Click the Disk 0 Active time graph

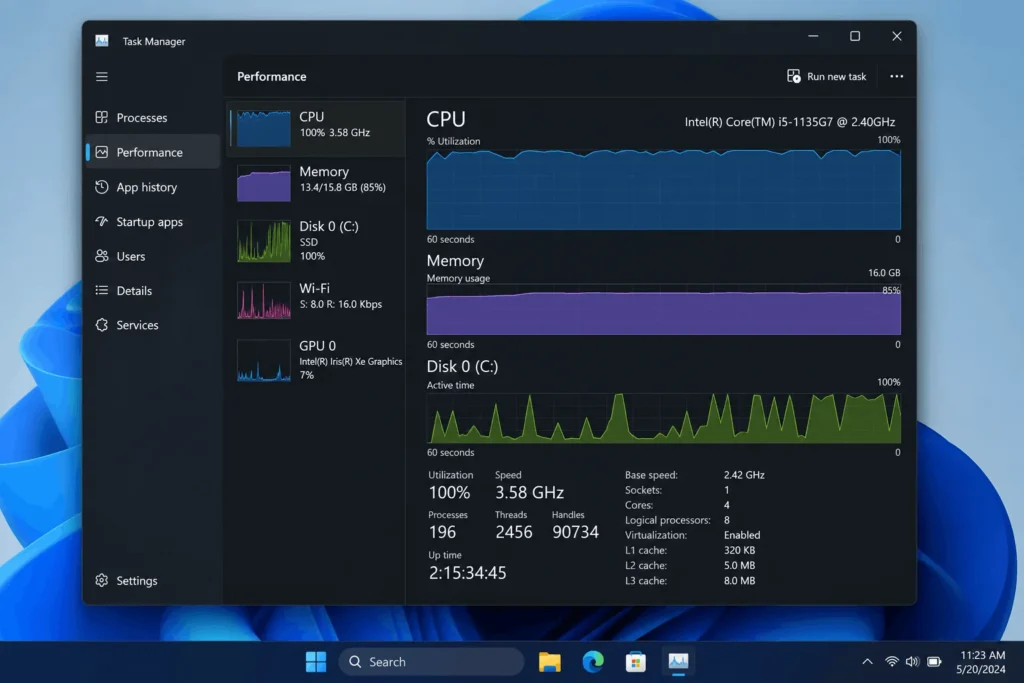click(664, 417)
